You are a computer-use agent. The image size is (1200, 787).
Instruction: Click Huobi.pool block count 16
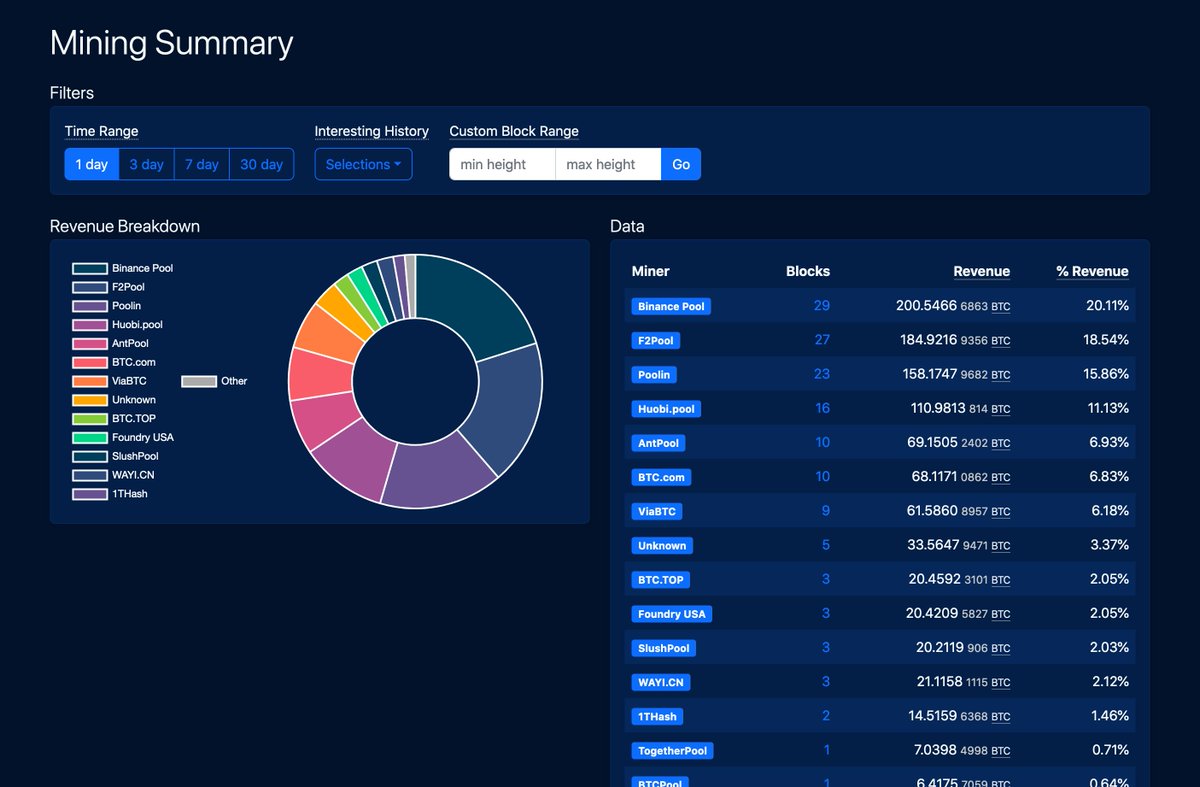[821, 408]
